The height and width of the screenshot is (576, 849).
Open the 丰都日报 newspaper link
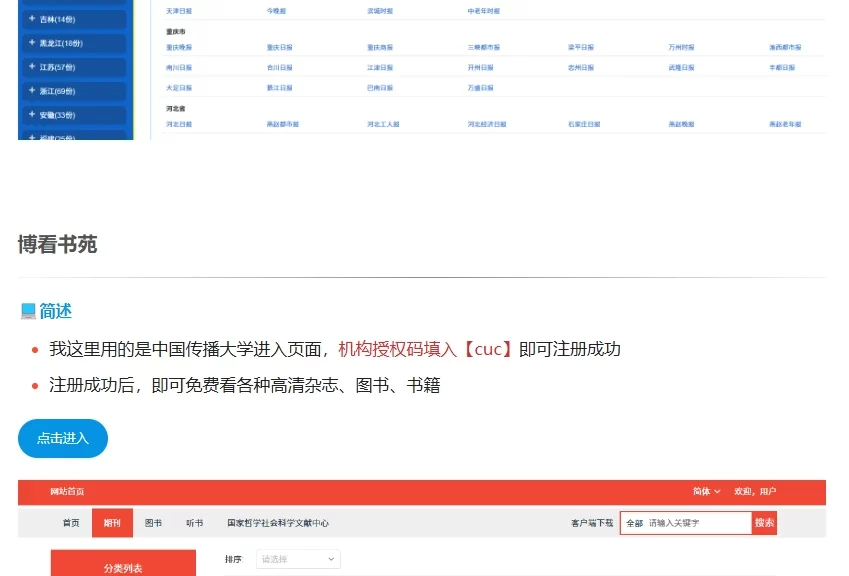782,68
